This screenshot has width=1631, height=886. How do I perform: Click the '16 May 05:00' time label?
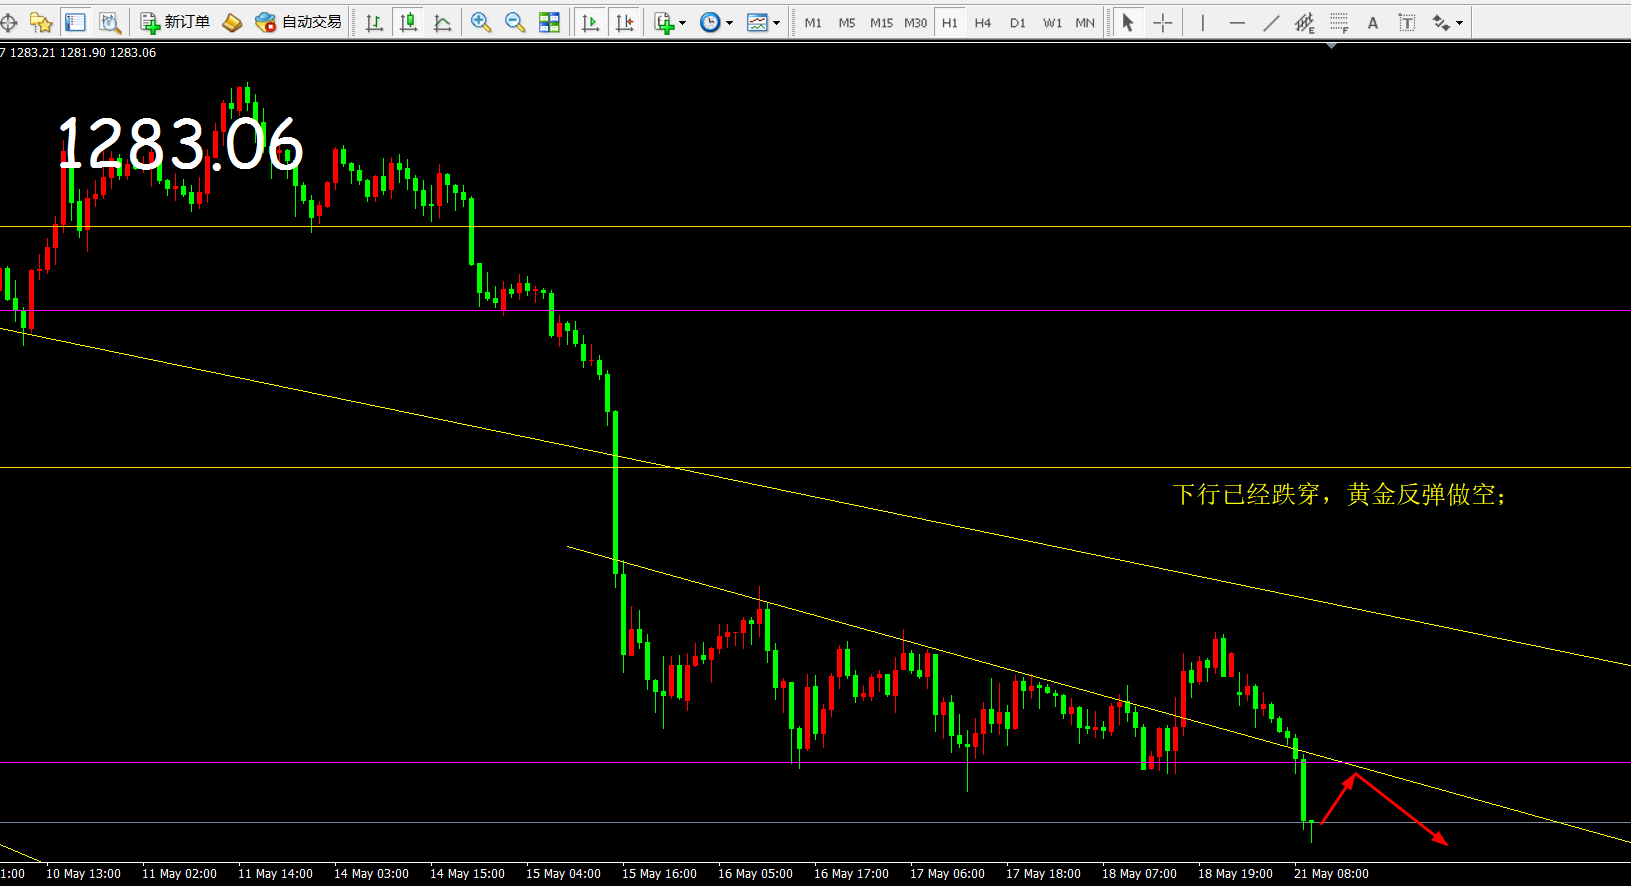(755, 873)
